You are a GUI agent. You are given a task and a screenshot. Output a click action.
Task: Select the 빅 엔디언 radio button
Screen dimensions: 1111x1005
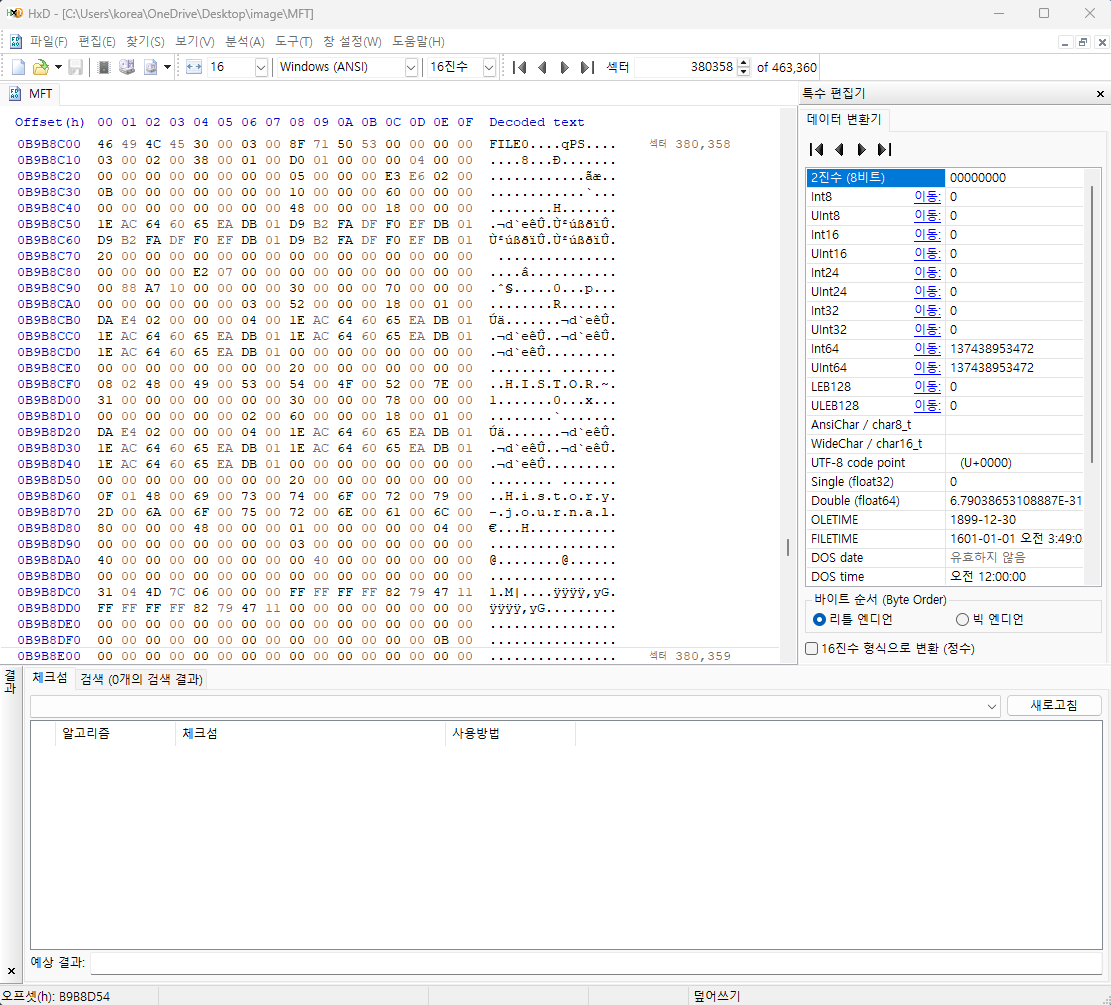click(962, 619)
